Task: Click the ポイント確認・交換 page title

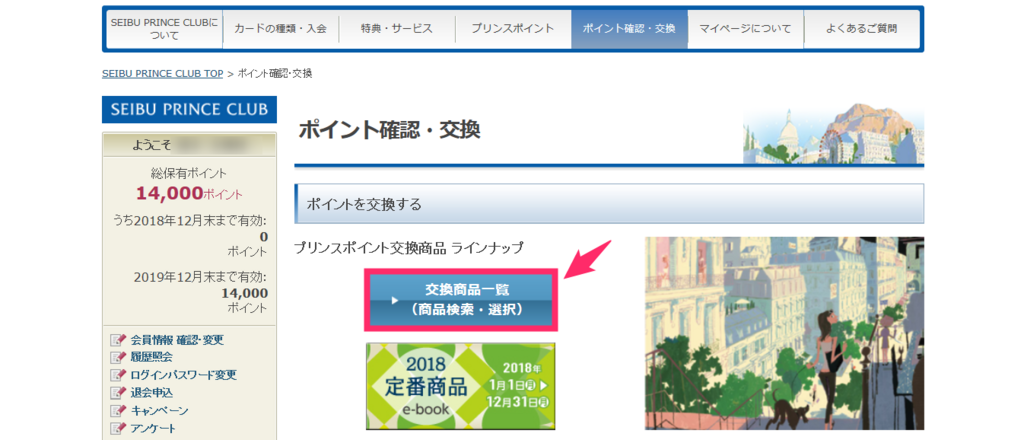Action: click(x=389, y=131)
